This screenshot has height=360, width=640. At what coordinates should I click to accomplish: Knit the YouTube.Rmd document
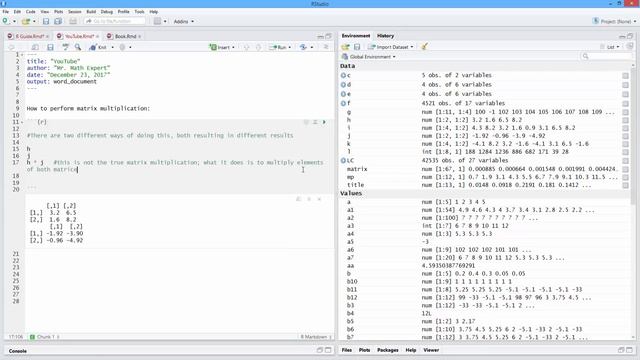tap(98, 47)
